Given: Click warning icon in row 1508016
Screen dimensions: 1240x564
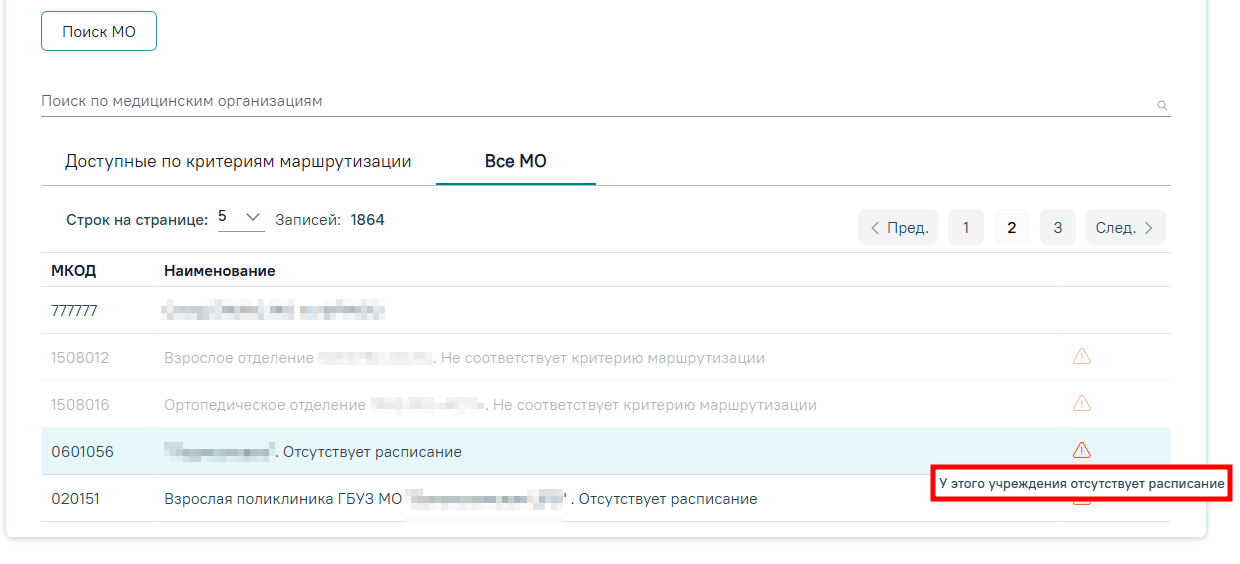Looking at the screenshot, I should (1081, 404).
